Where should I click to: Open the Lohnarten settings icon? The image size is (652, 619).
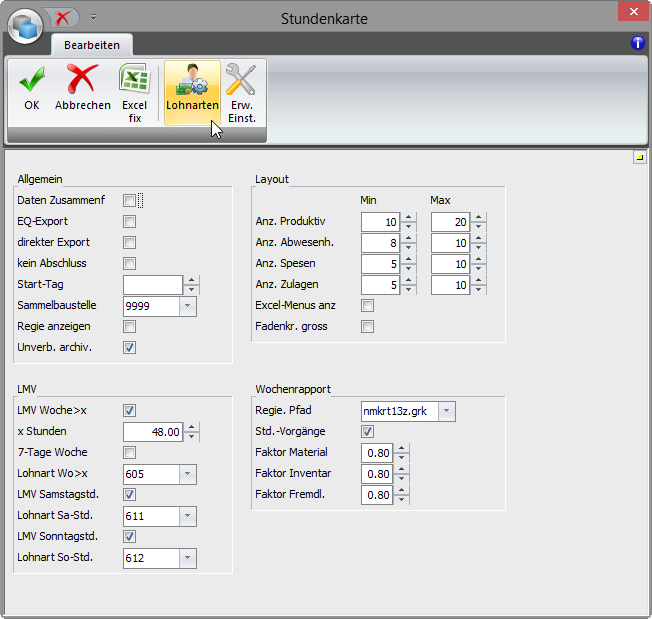[192, 80]
